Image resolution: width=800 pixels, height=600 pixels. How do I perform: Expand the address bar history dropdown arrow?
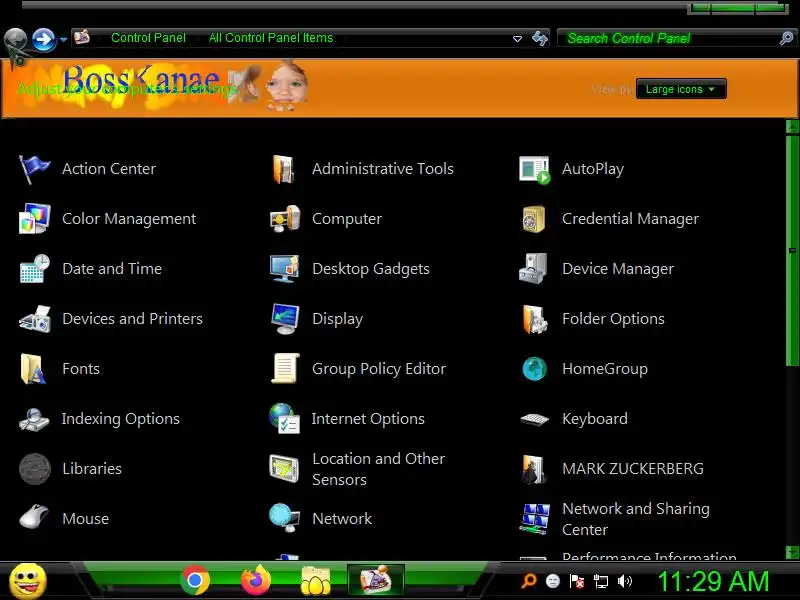click(x=517, y=39)
